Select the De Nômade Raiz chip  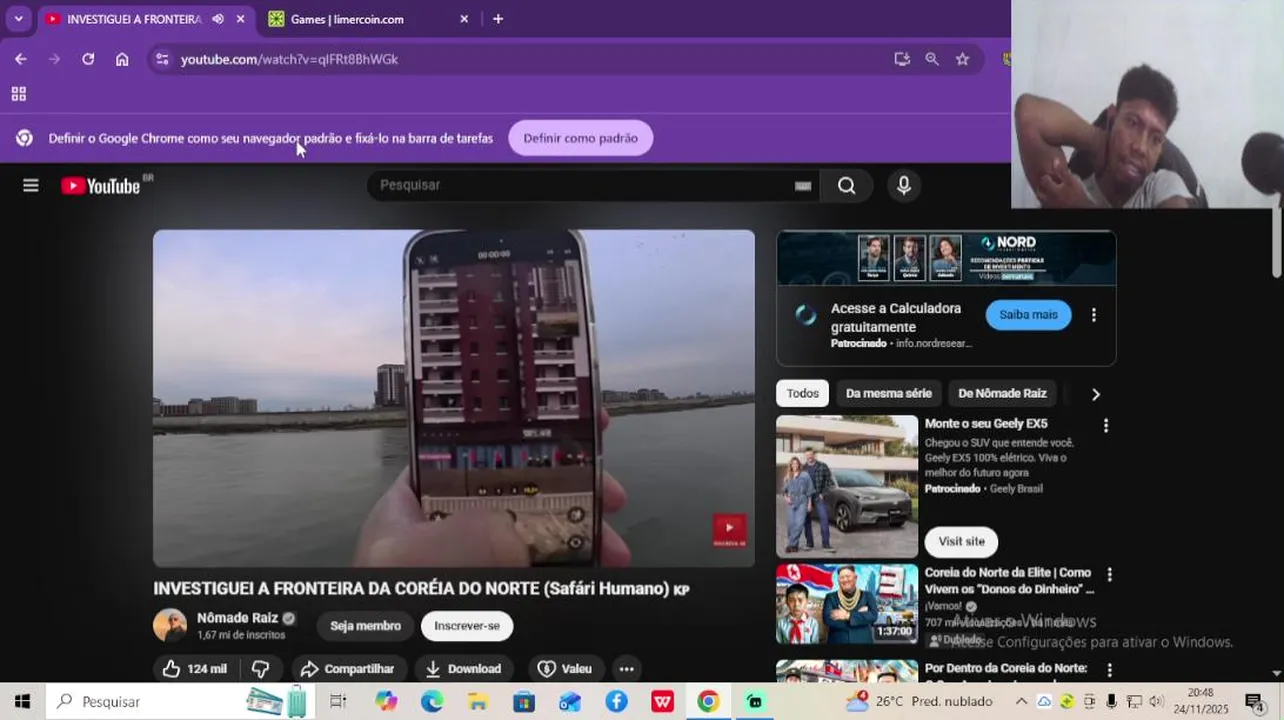(x=1002, y=393)
